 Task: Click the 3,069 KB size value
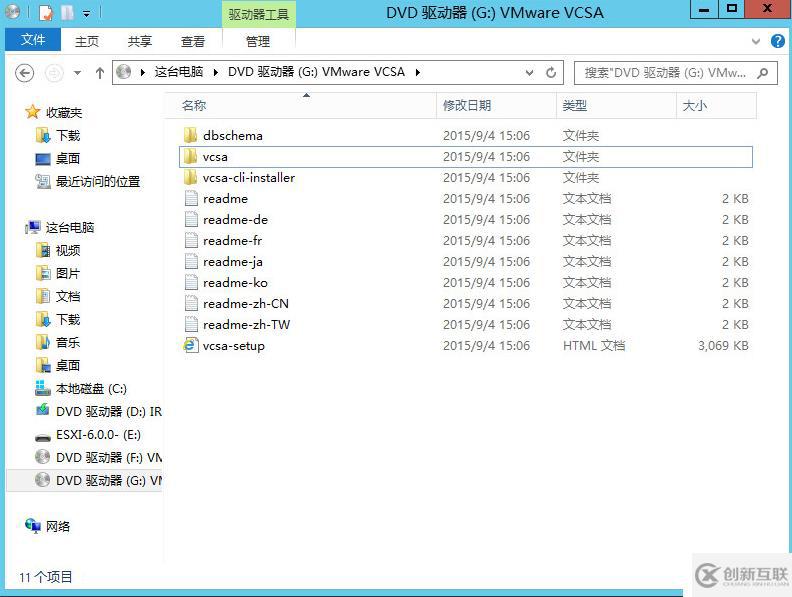[723, 345]
